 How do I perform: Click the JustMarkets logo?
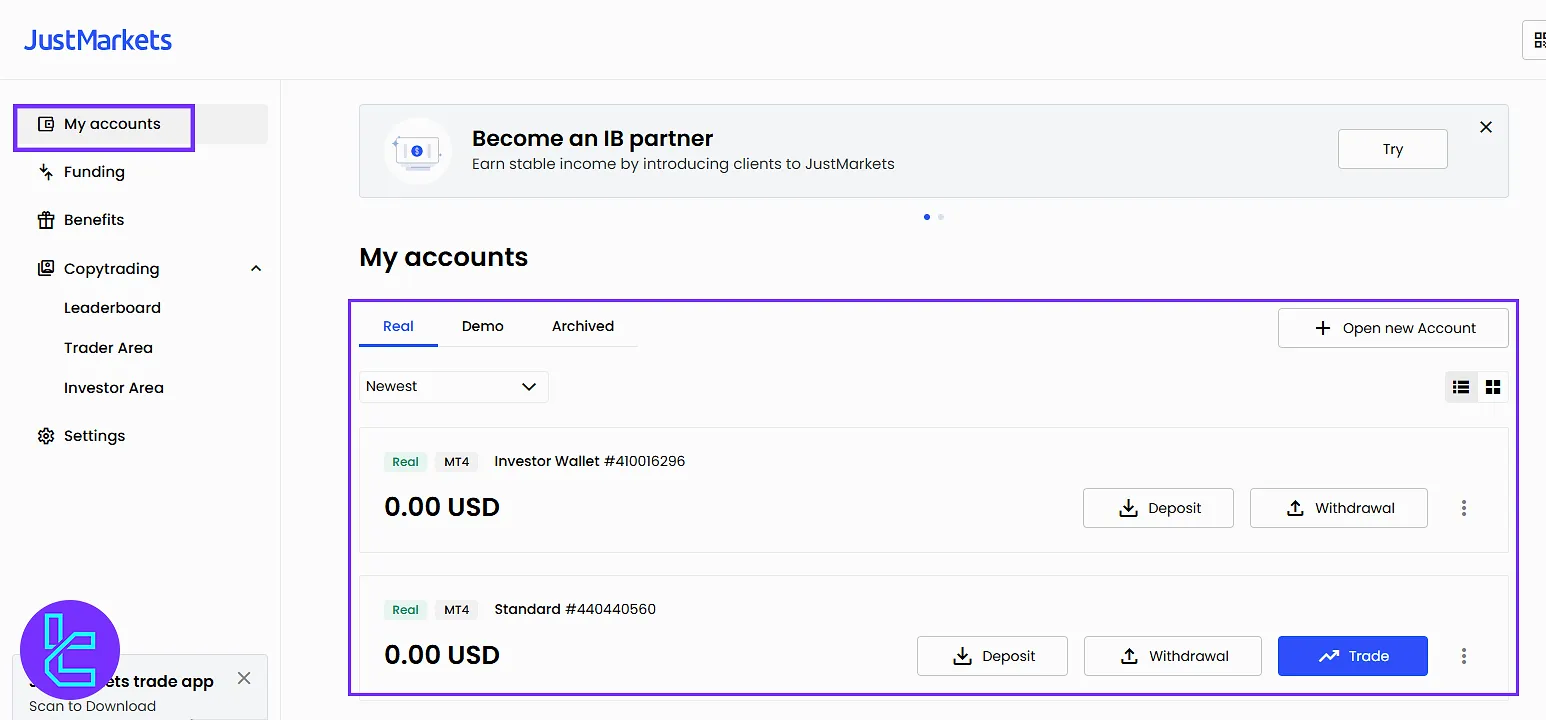coord(98,41)
